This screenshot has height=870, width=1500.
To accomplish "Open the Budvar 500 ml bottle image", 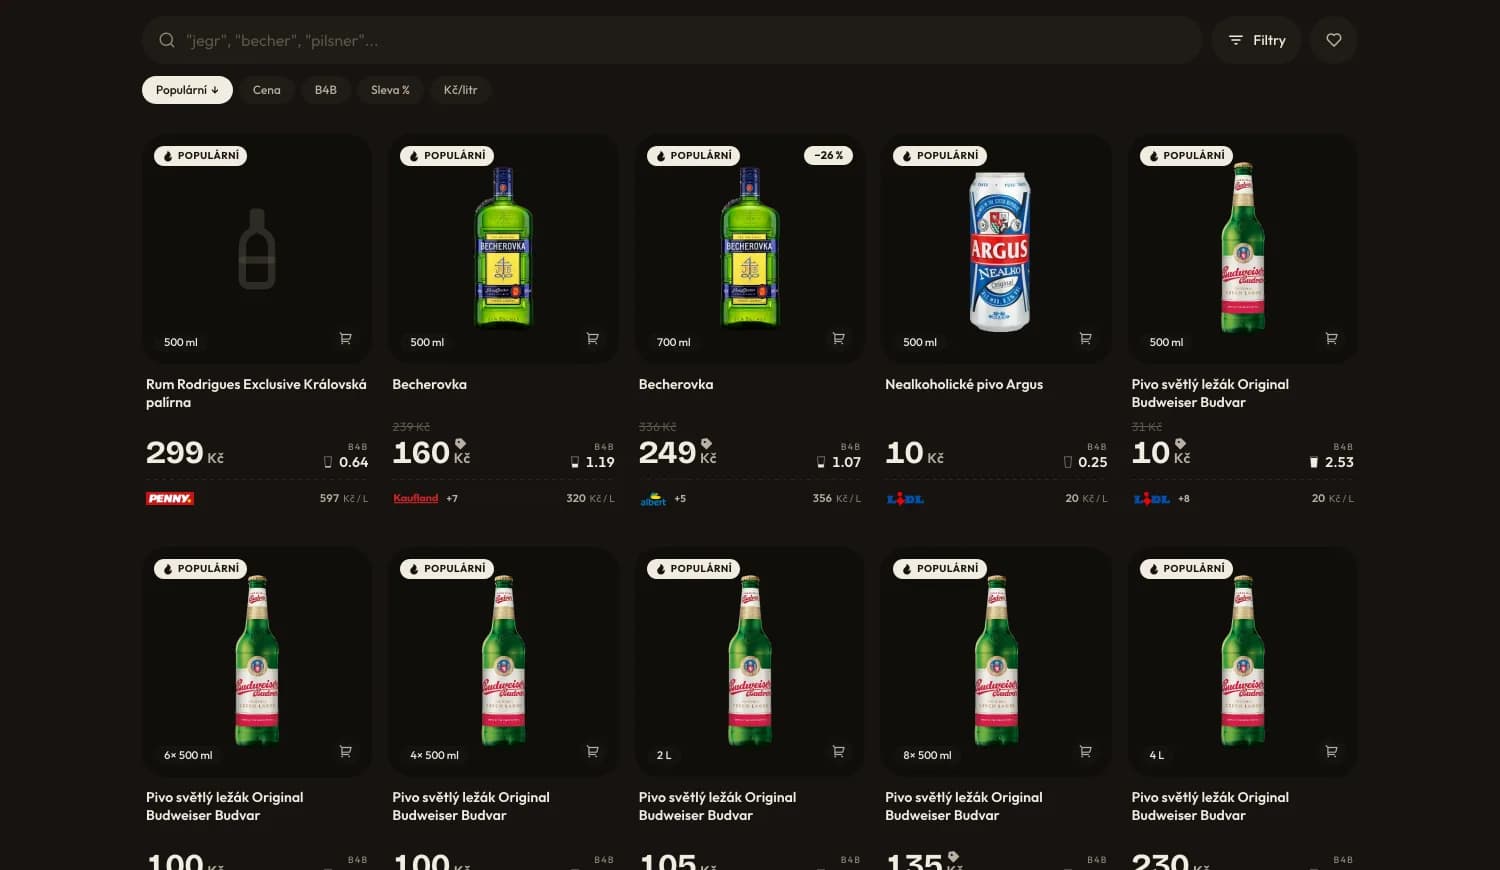I will [1243, 247].
